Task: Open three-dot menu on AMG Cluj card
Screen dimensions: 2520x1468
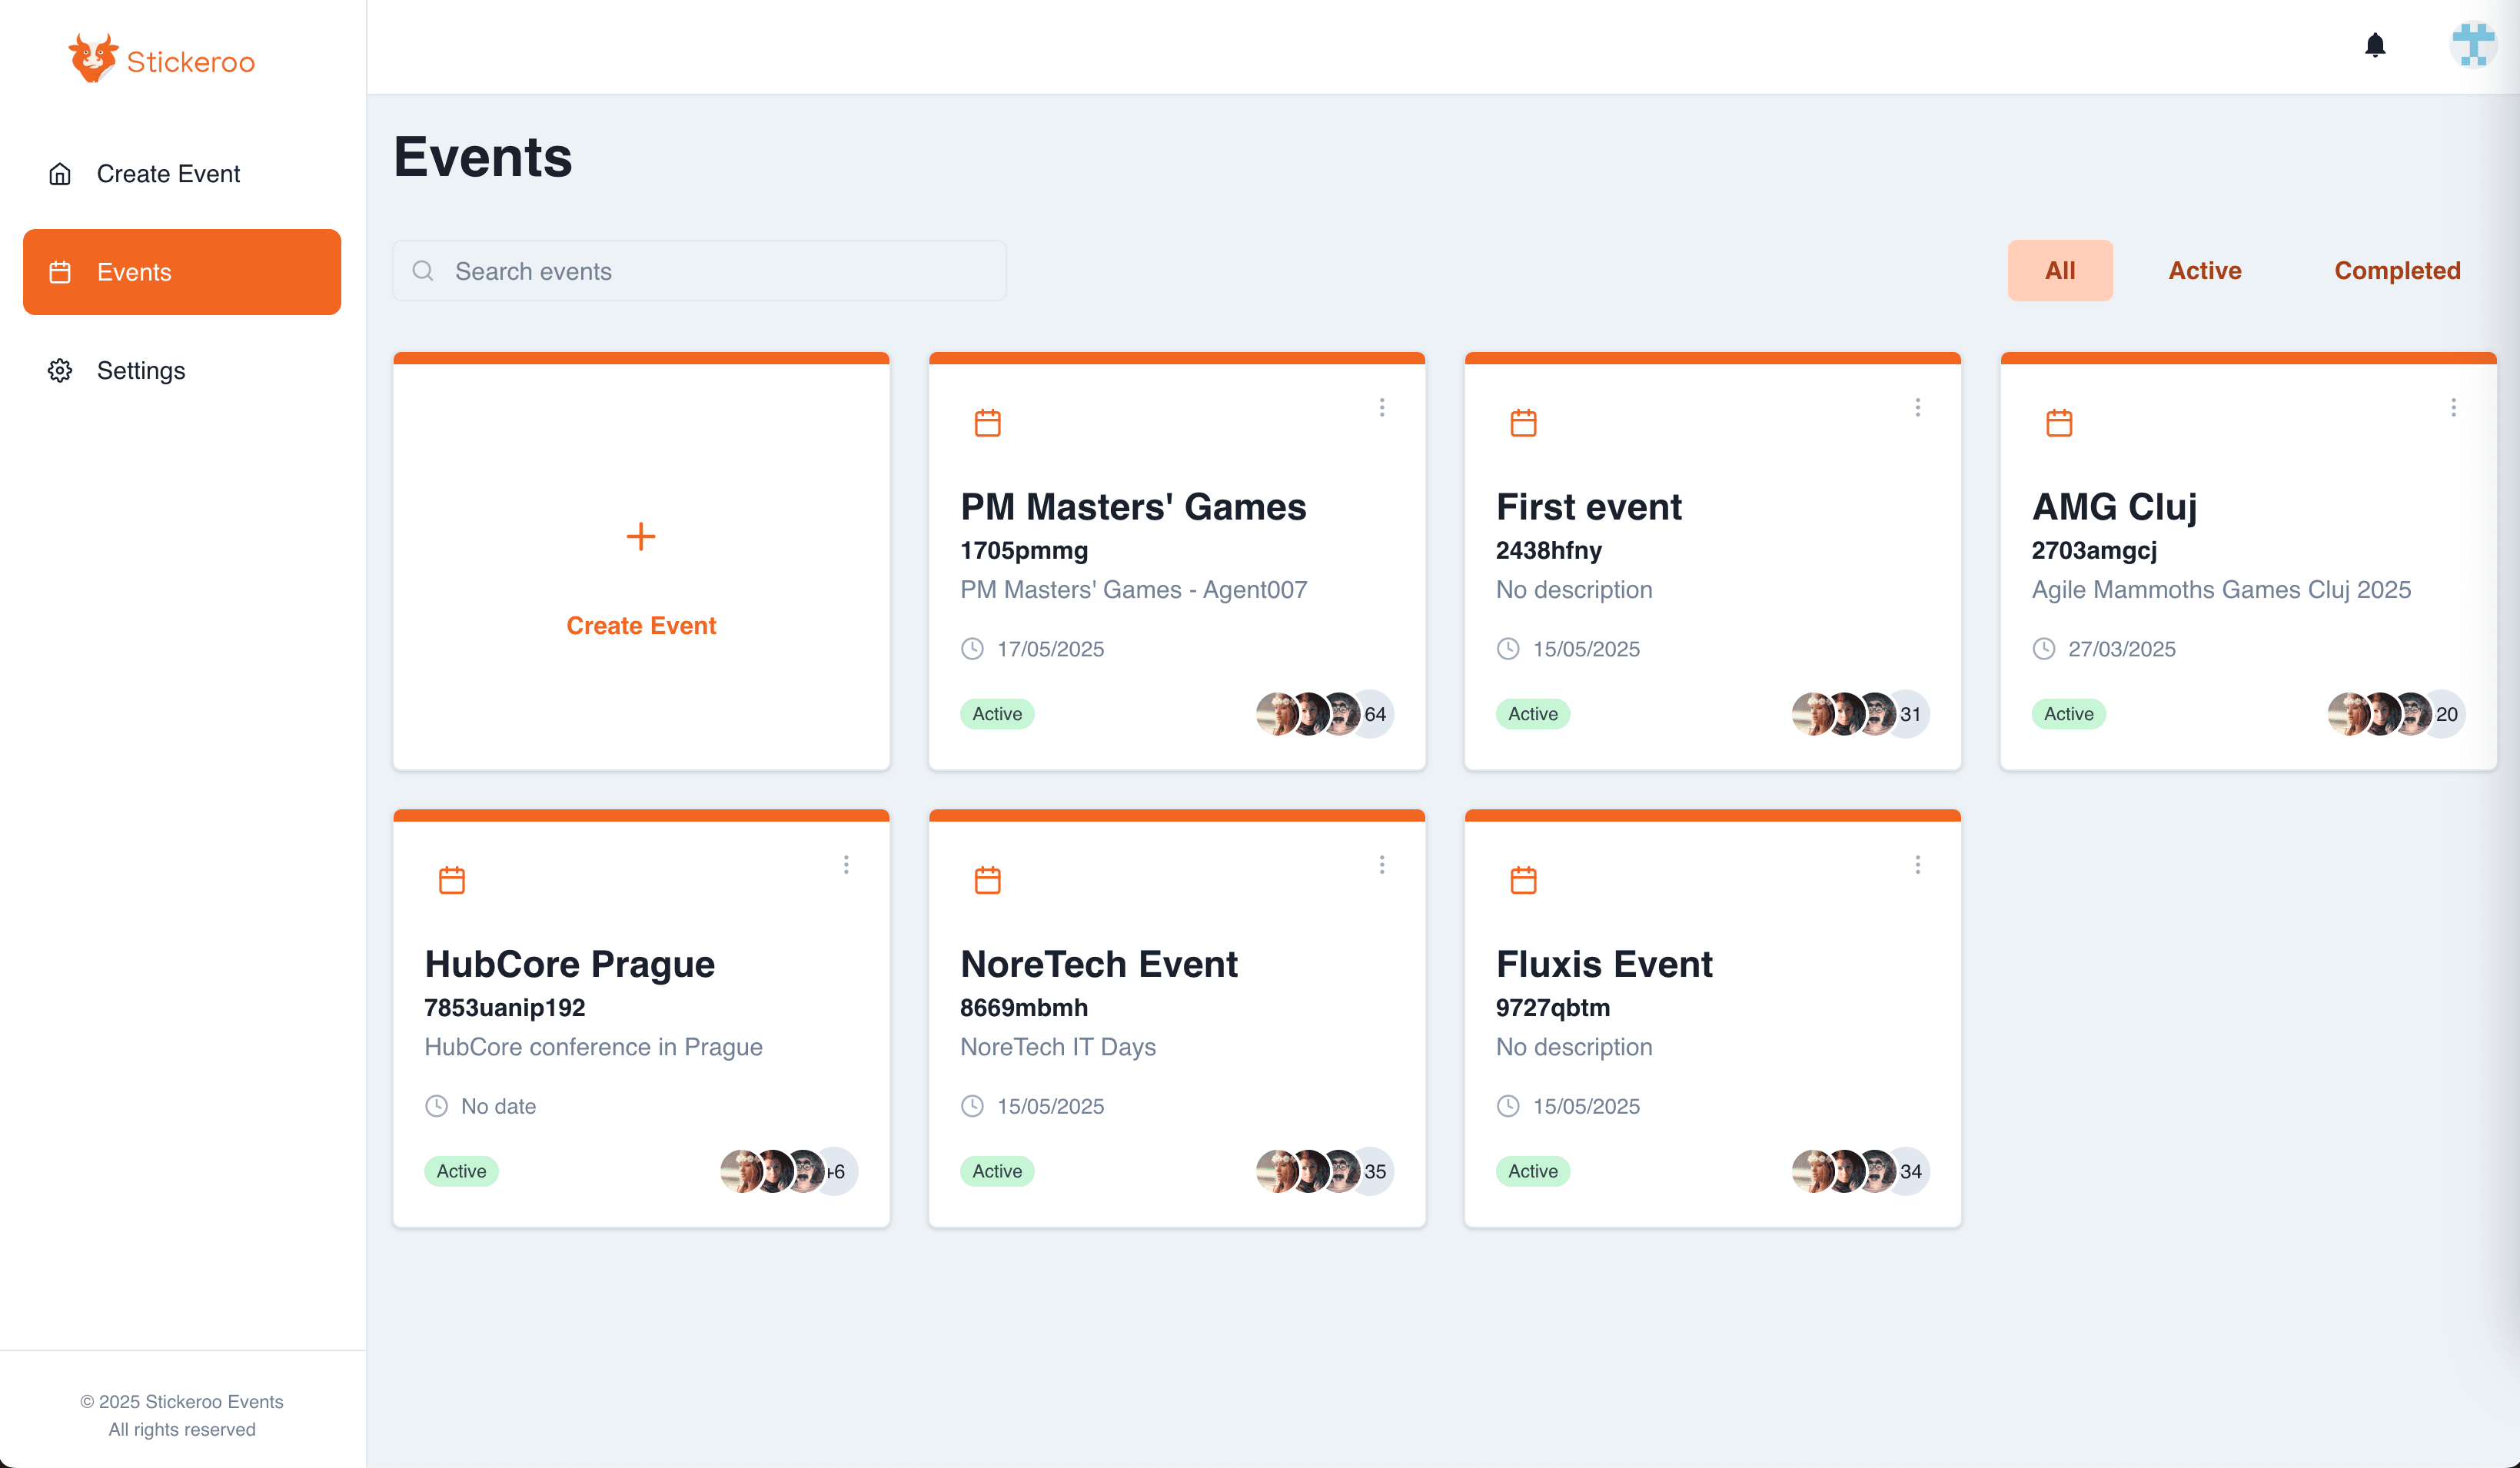Action: click(2453, 407)
